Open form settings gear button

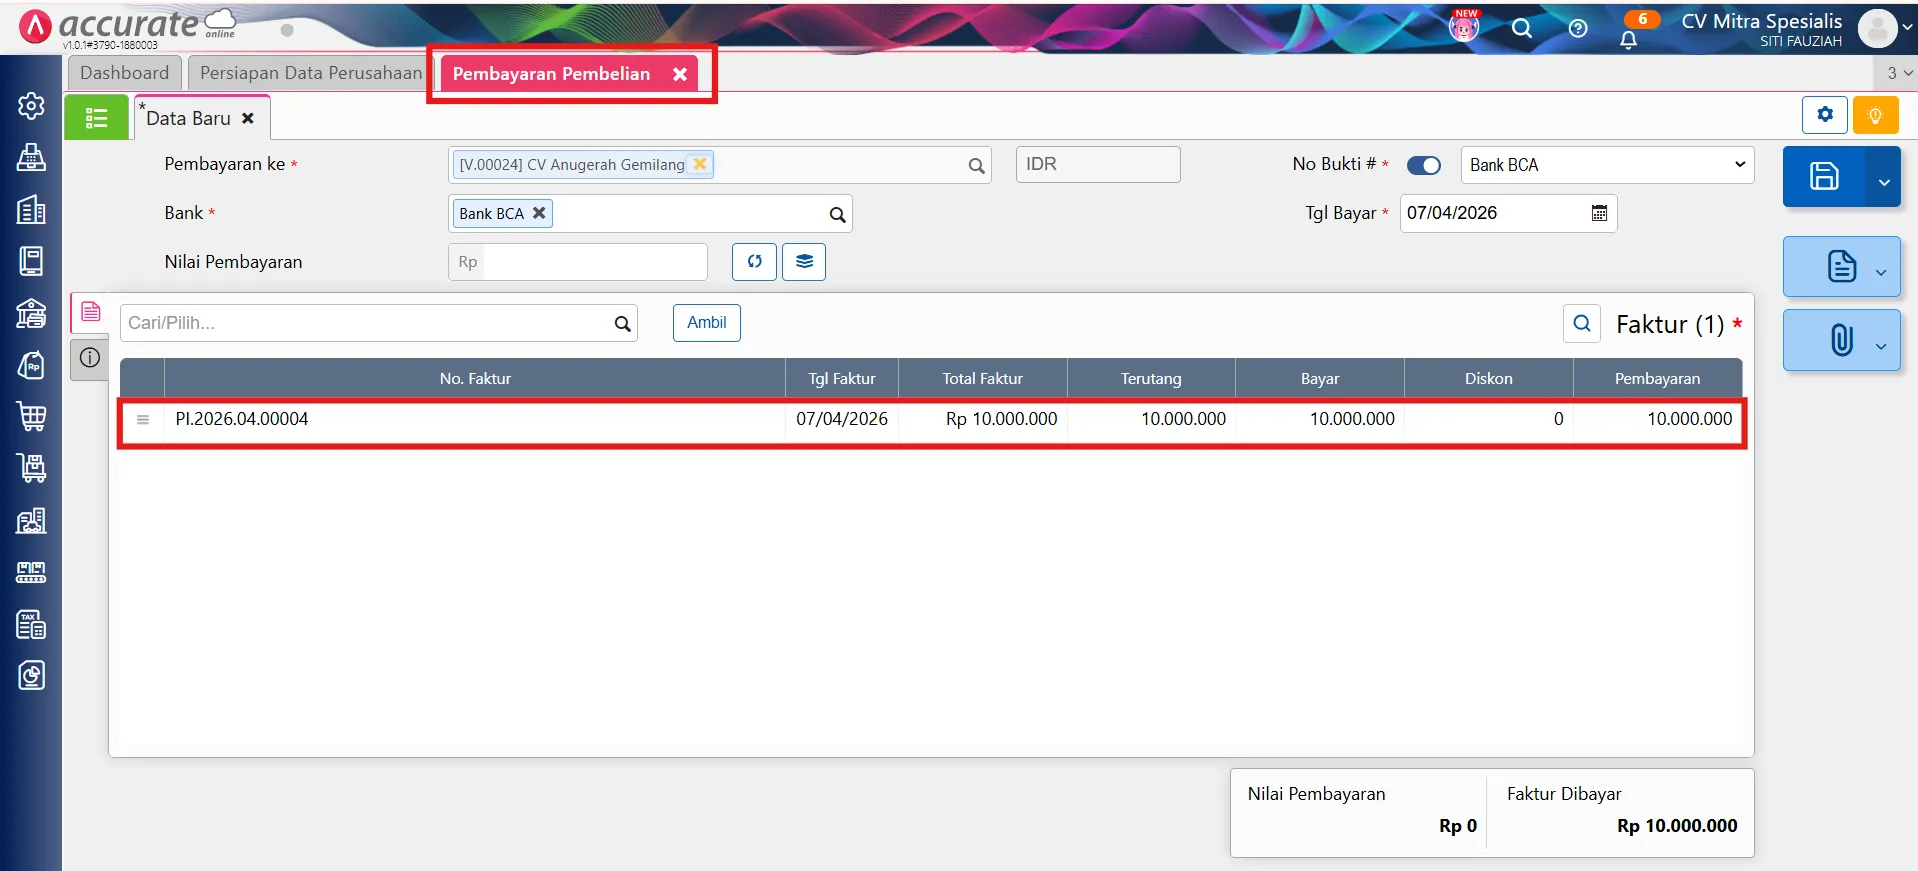1825,115
